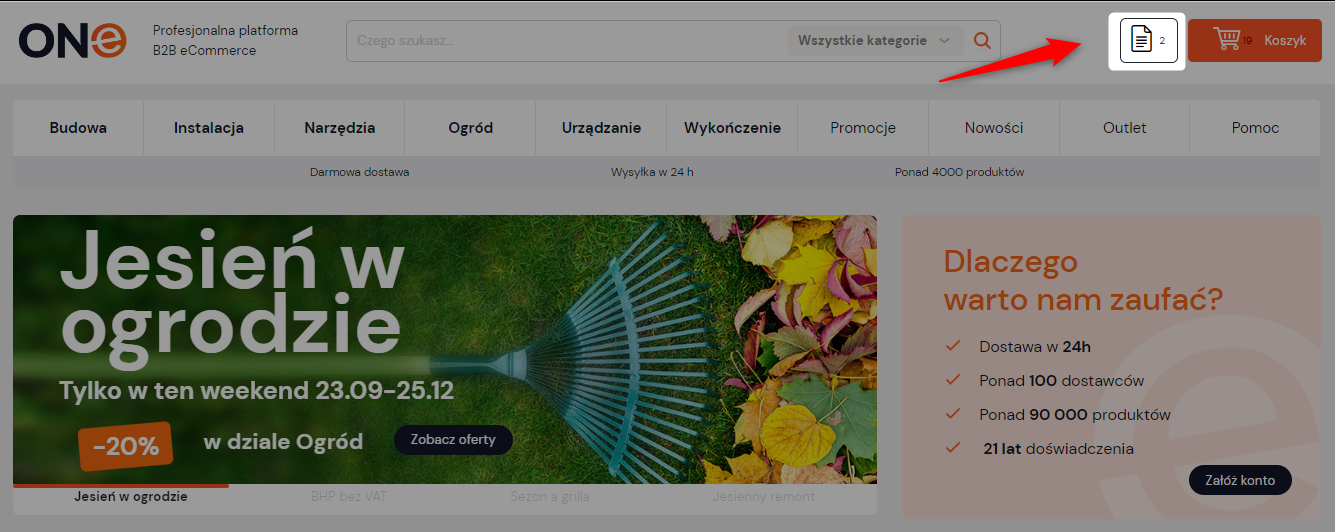
Task: Open the documents list icon
Action: coord(1148,41)
